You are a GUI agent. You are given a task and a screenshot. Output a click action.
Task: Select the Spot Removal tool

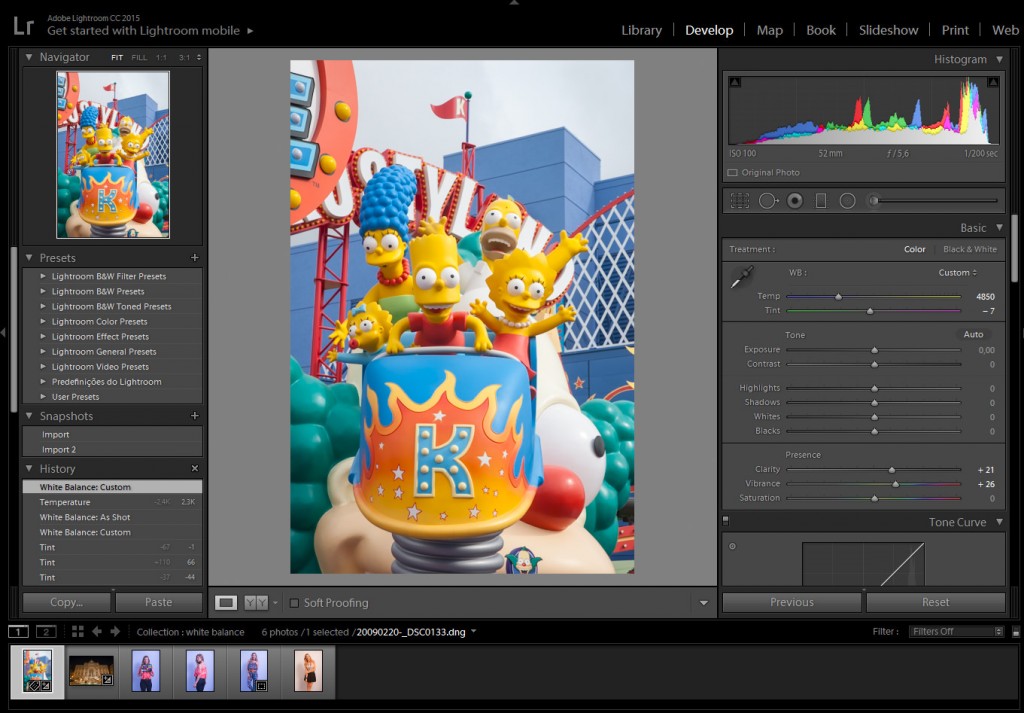(x=768, y=200)
